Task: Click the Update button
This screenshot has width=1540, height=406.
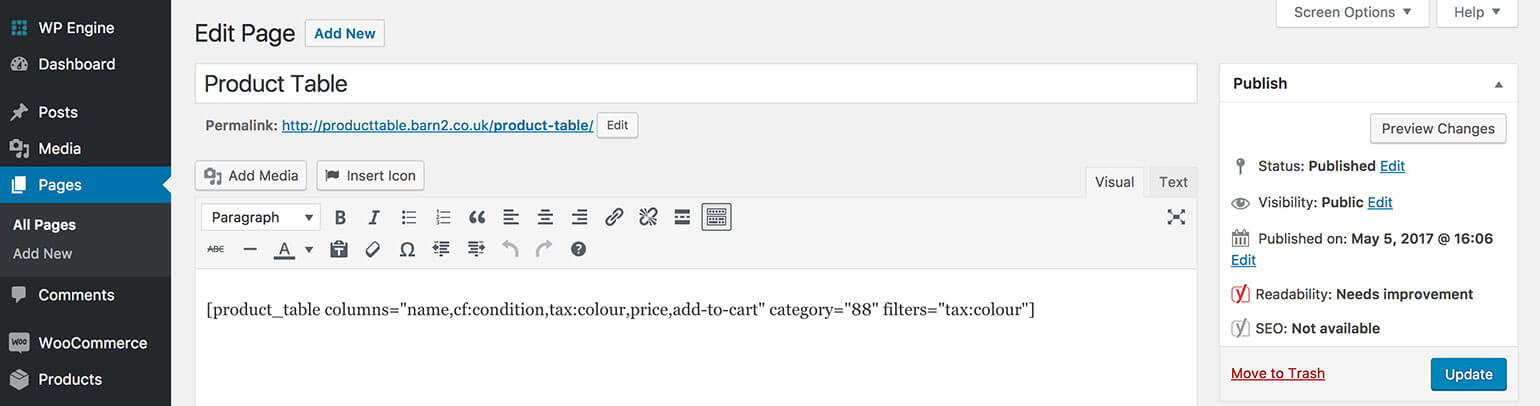Action: [1468, 374]
